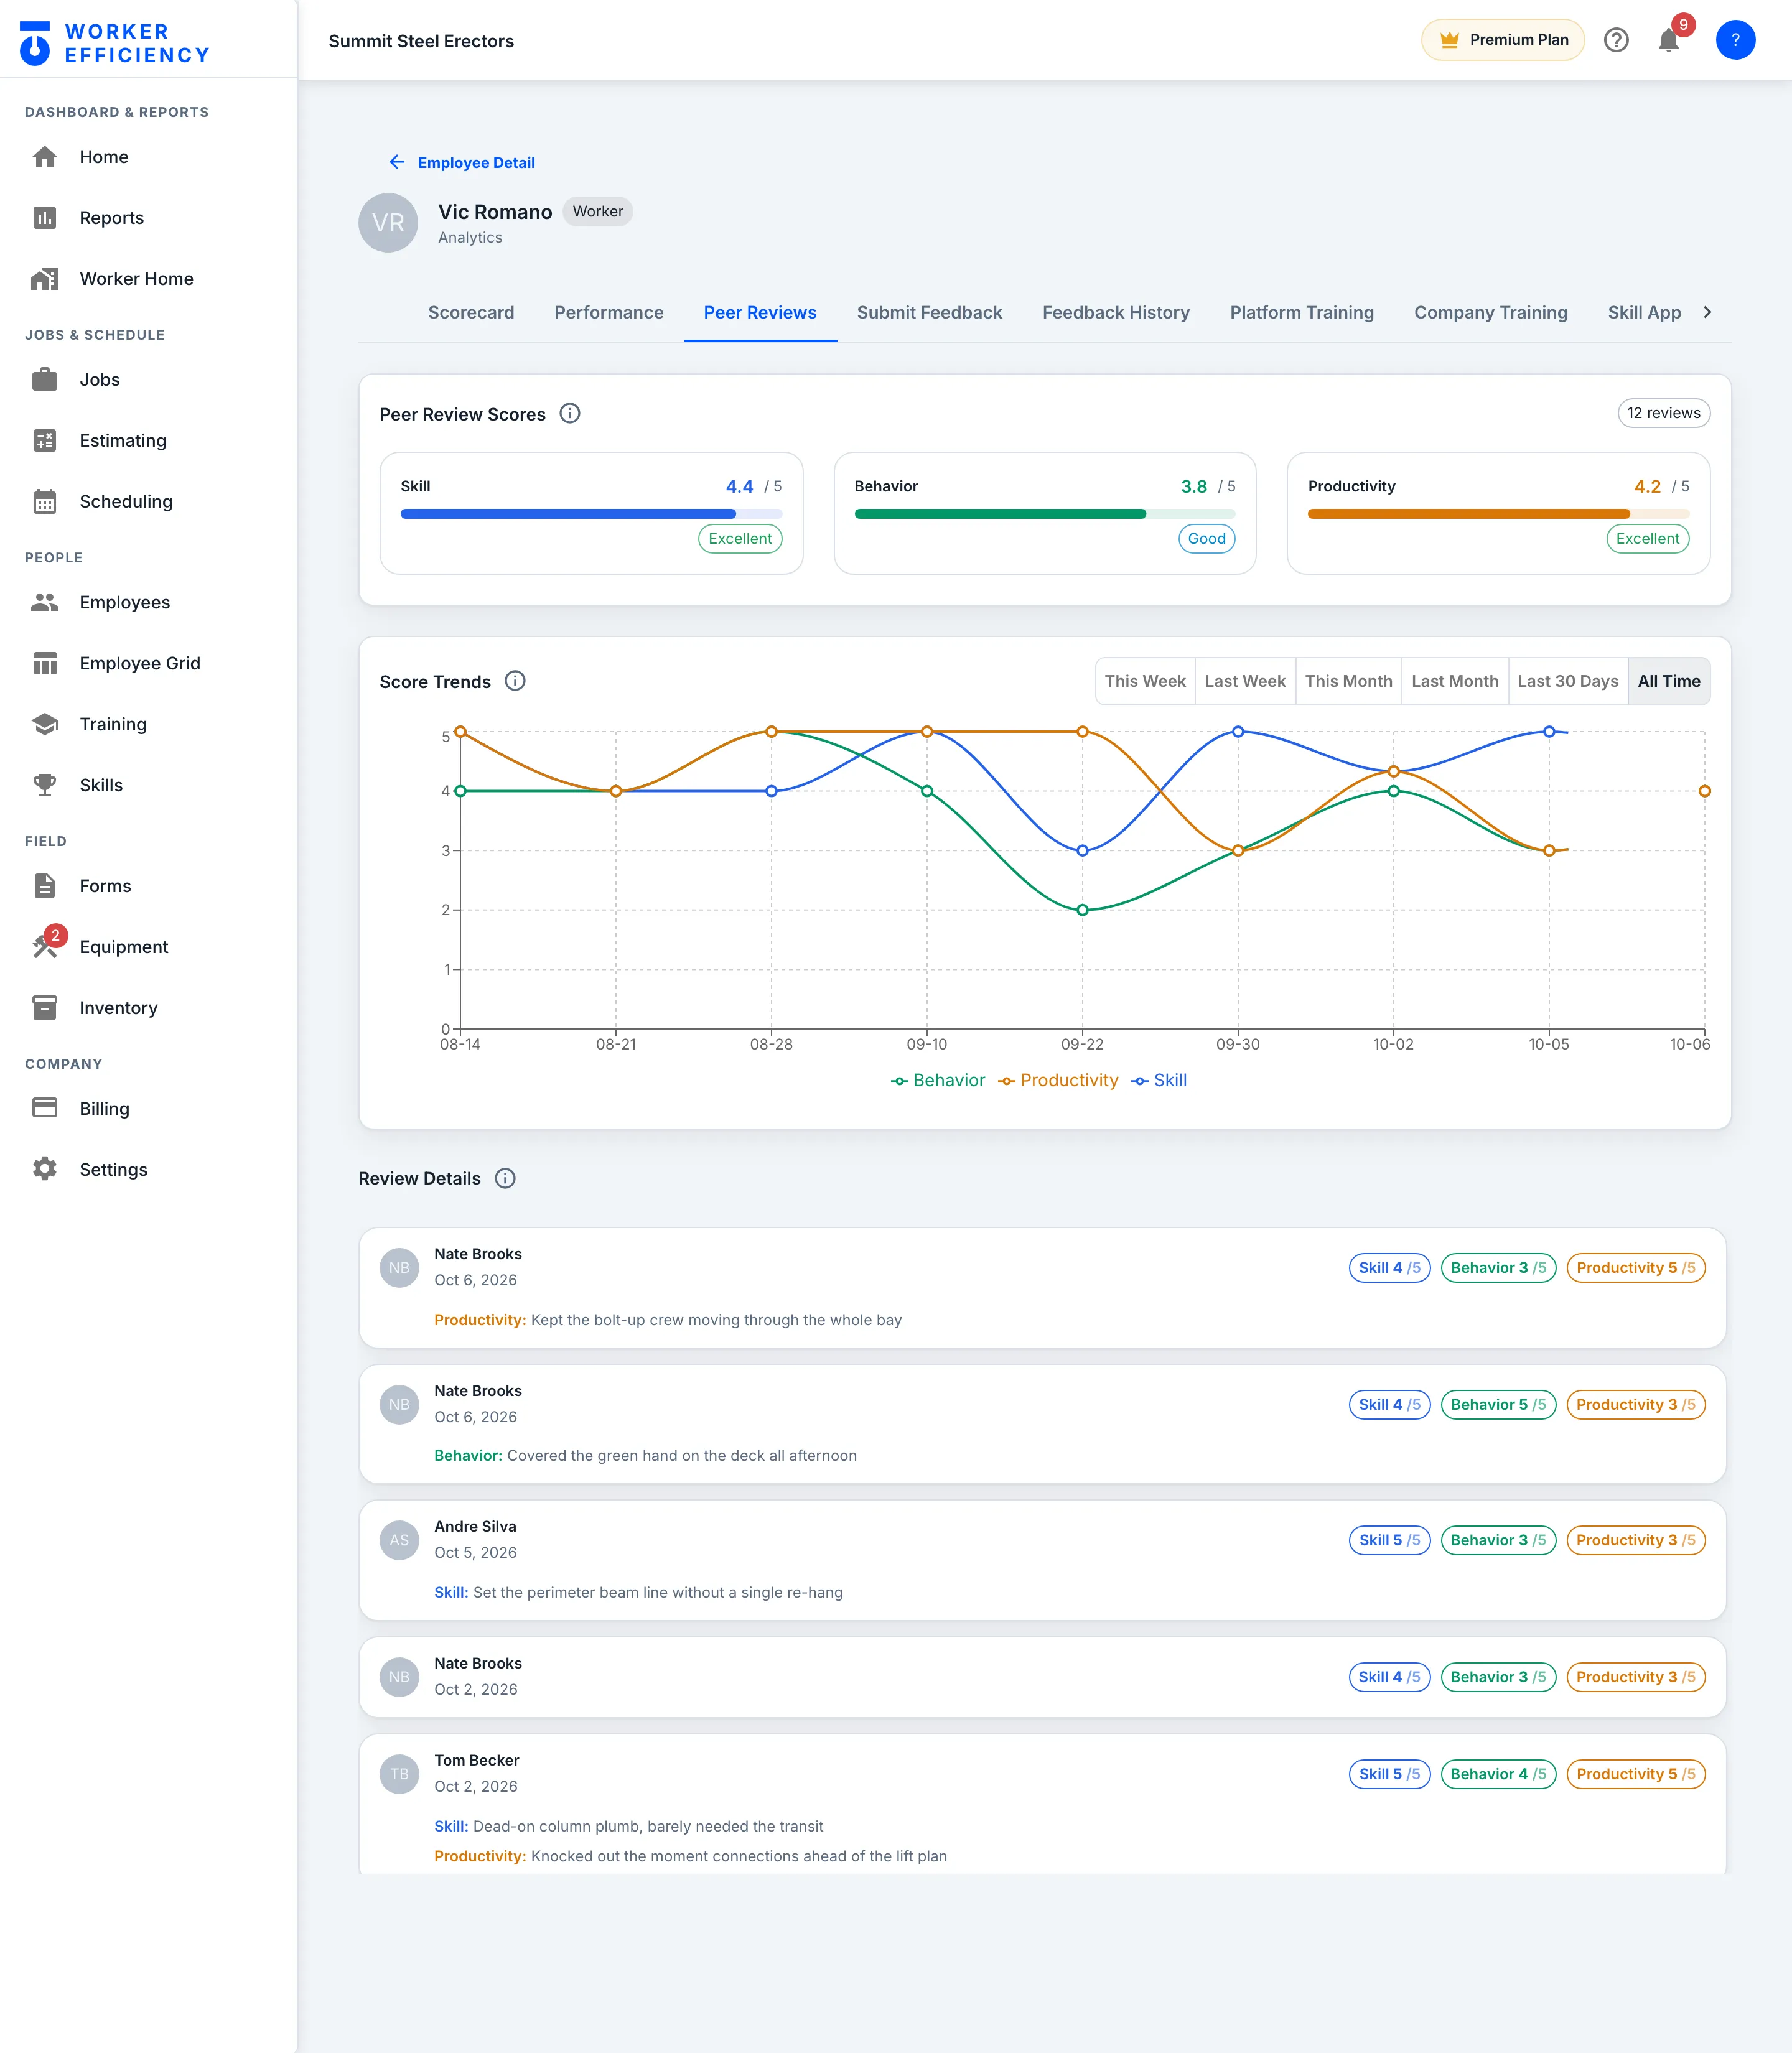The image size is (1792, 2053).
Task: Select the Last Month time range
Action: [x=1455, y=682]
